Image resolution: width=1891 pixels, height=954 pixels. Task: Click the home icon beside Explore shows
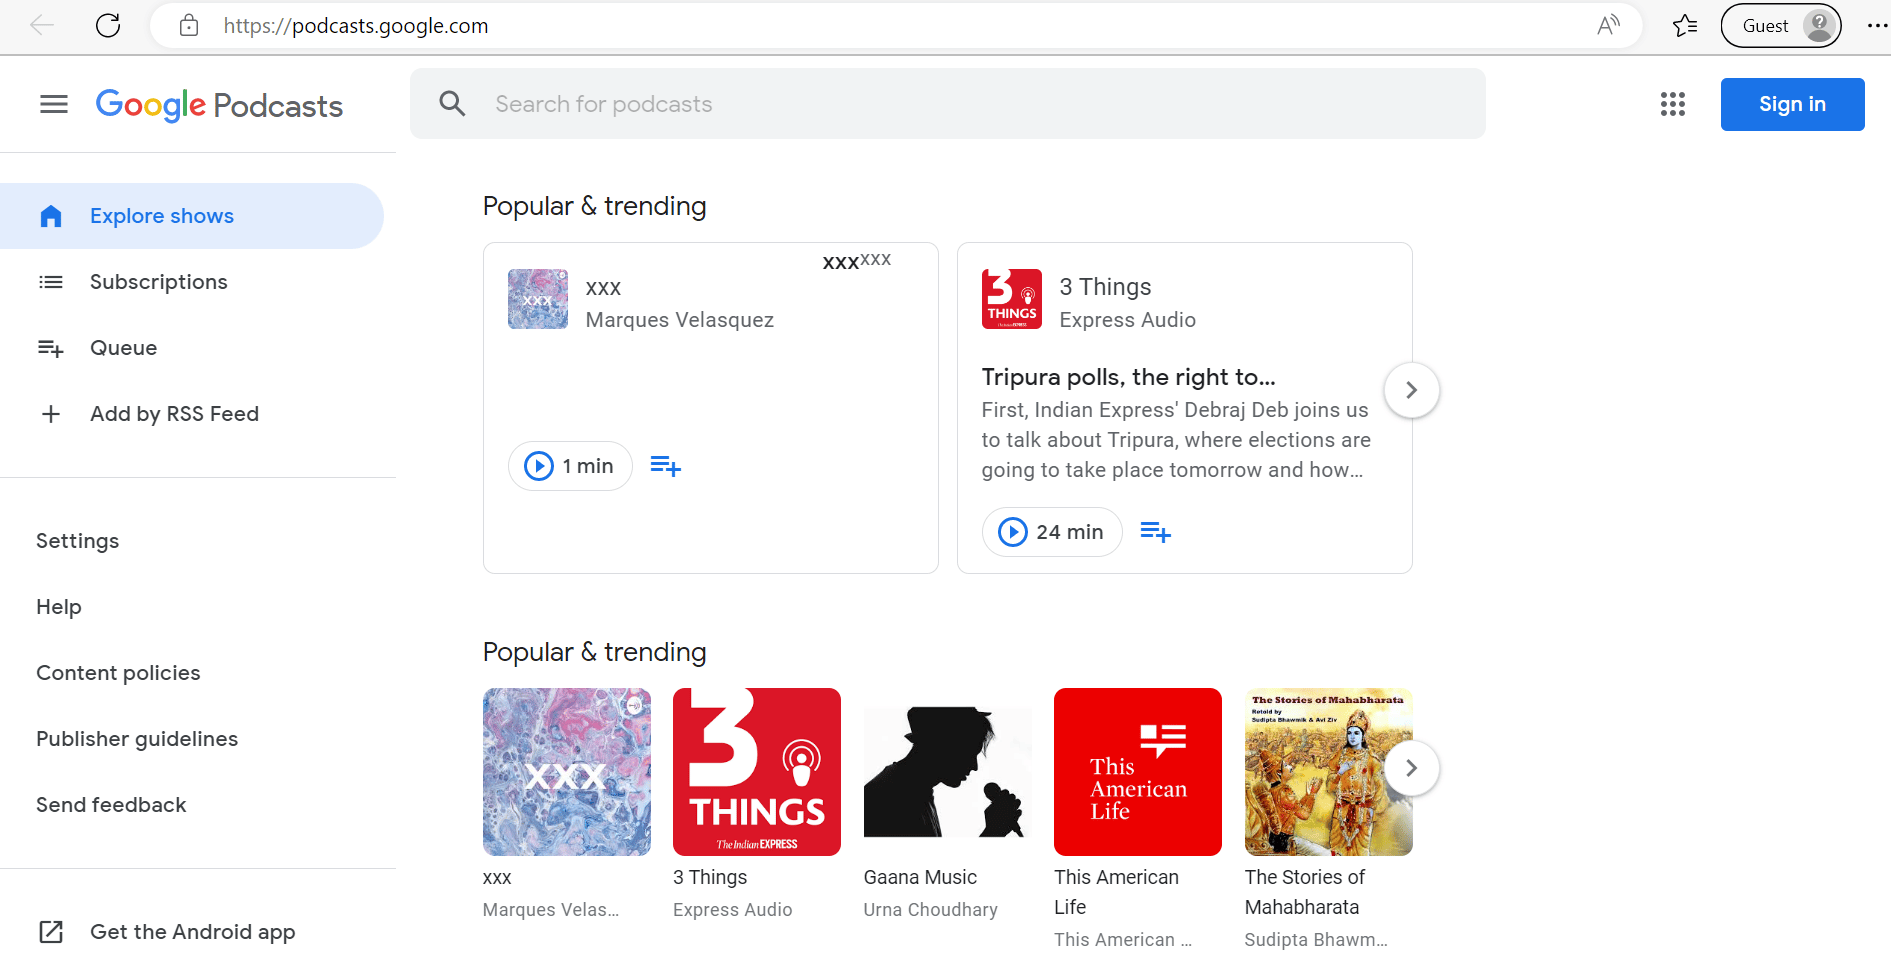click(51, 216)
